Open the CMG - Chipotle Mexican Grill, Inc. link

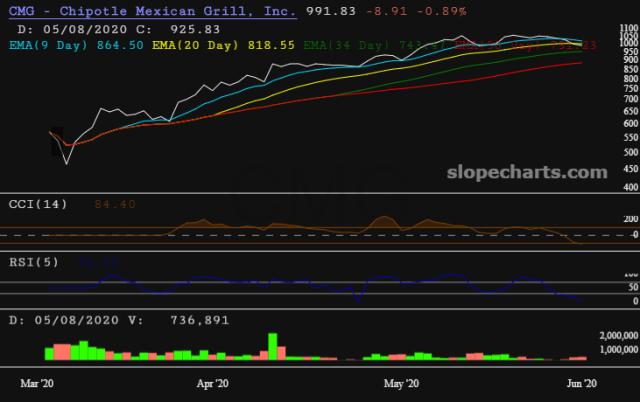150,11
